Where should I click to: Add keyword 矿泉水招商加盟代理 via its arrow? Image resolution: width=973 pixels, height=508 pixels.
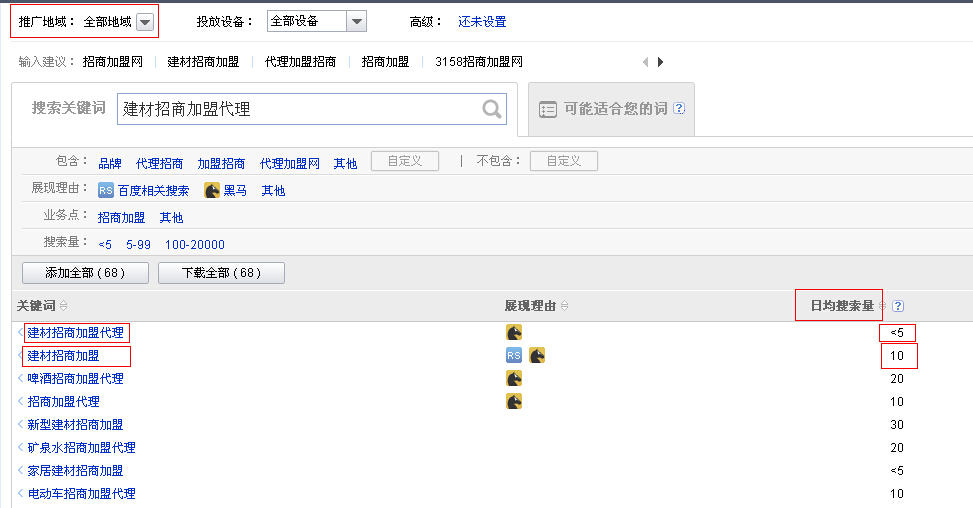coord(20,447)
